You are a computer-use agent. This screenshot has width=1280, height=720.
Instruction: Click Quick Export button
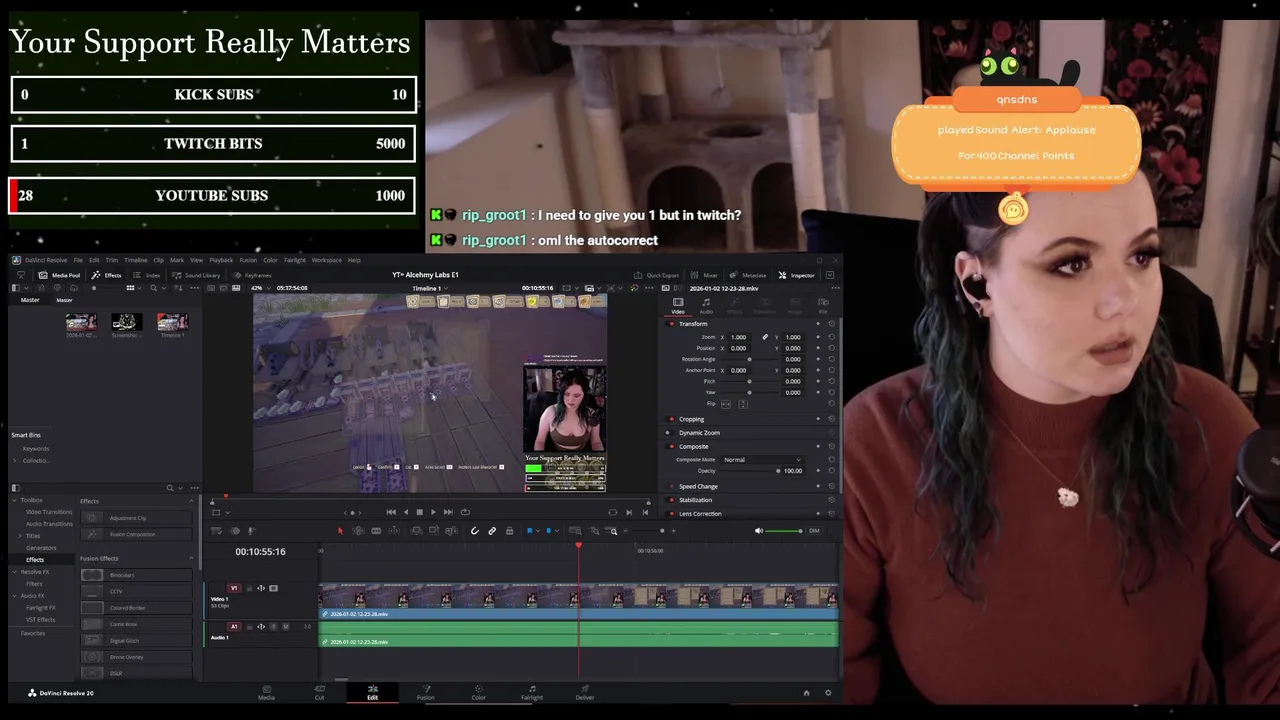[656, 275]
